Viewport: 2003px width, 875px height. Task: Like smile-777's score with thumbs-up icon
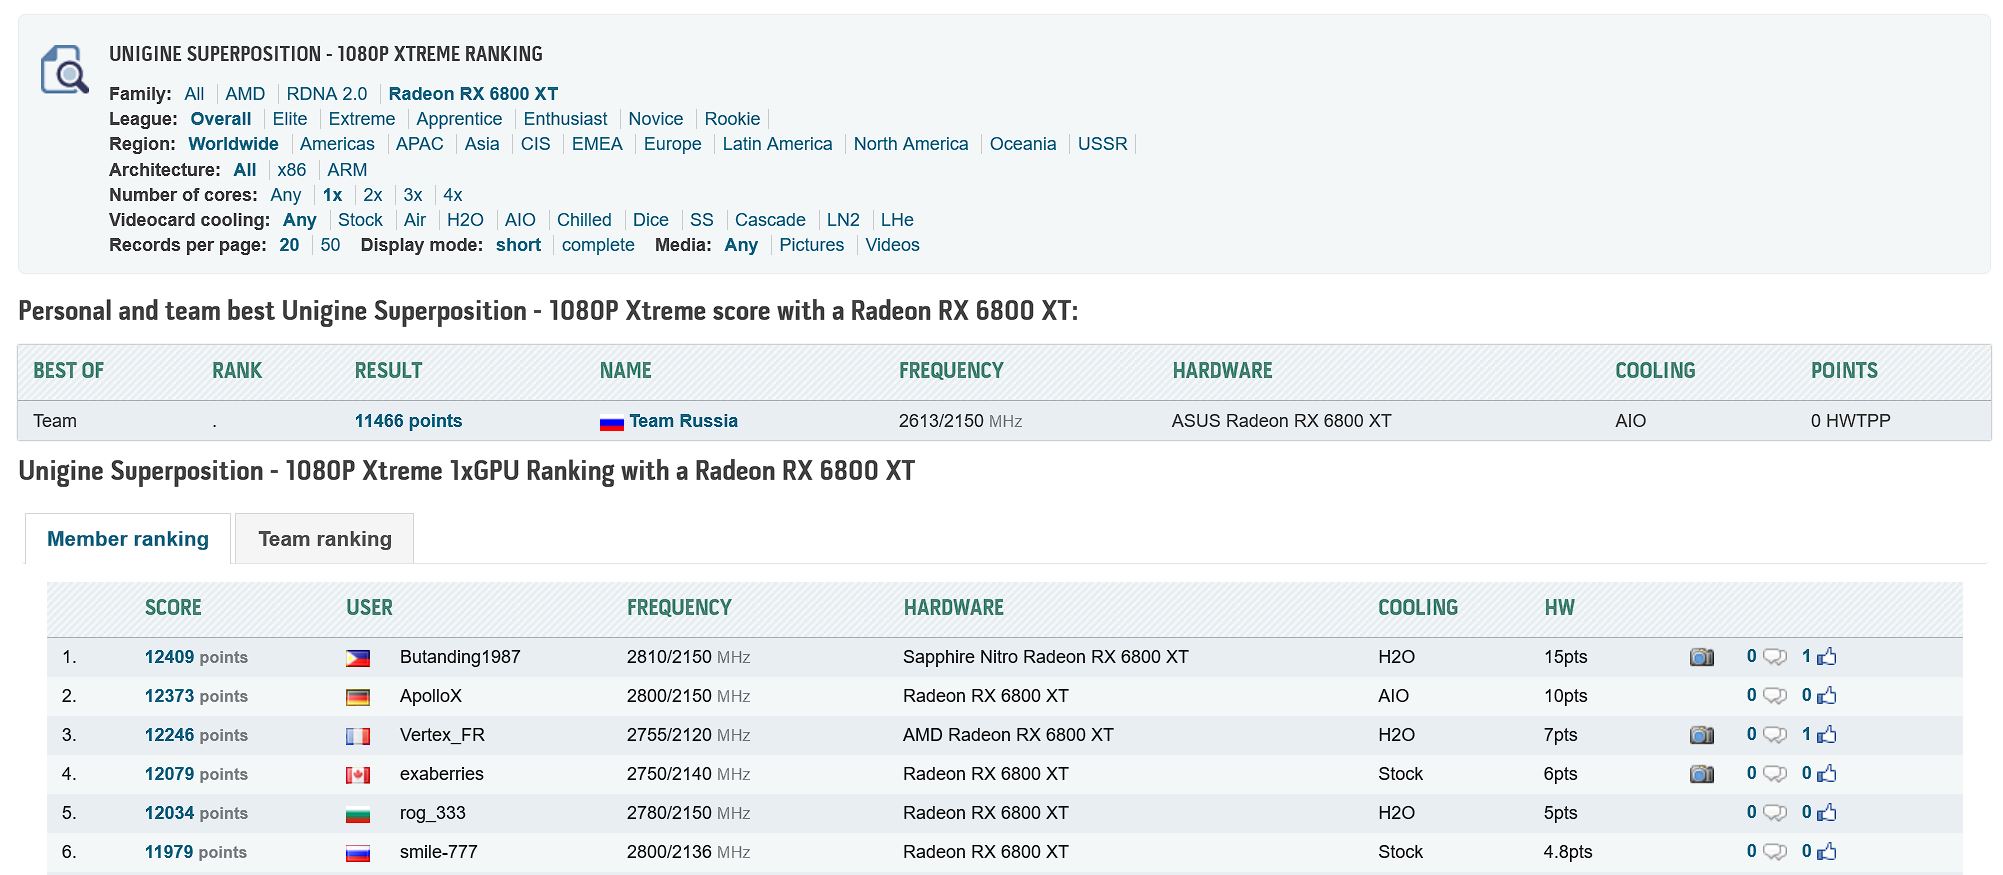(1827, 852)
